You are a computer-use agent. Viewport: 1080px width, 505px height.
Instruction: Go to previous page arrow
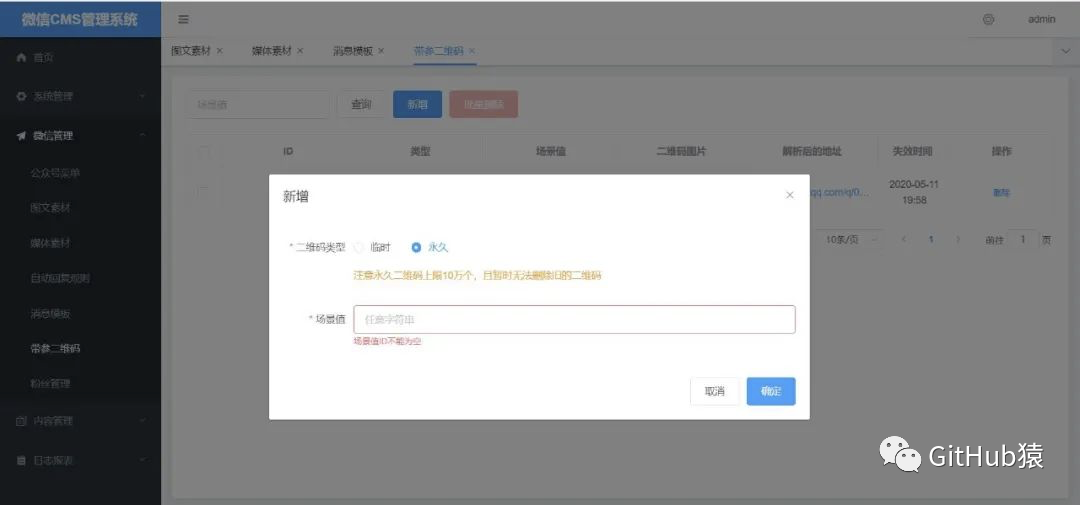(904, 240)
